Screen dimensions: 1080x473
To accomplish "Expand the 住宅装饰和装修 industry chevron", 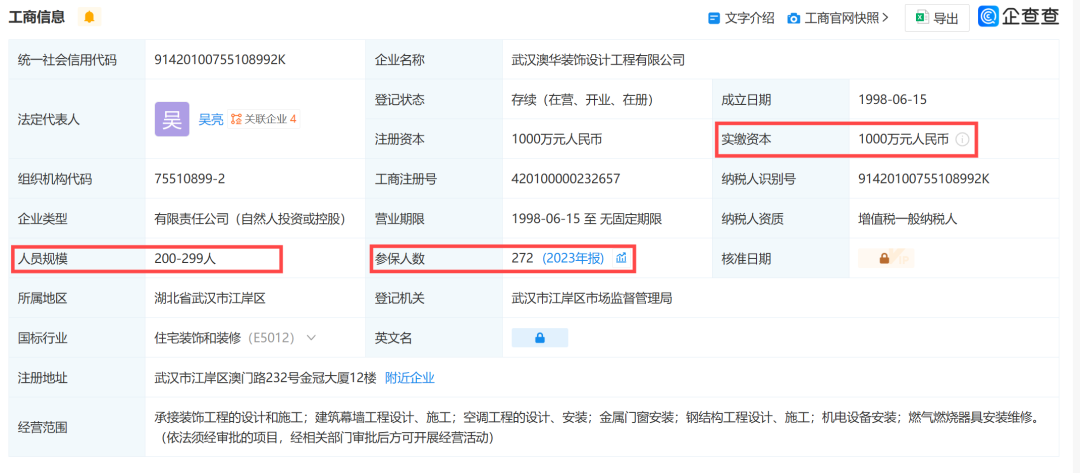I will pos(311,338).
